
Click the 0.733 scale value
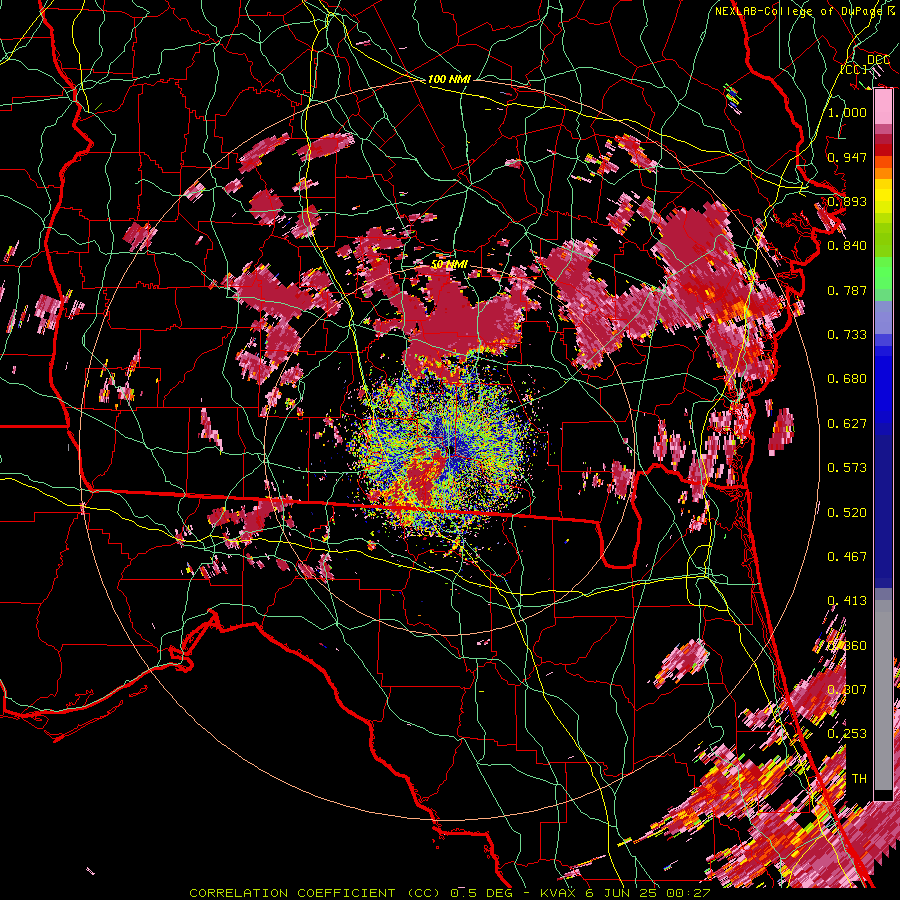[x=847, y=335]
